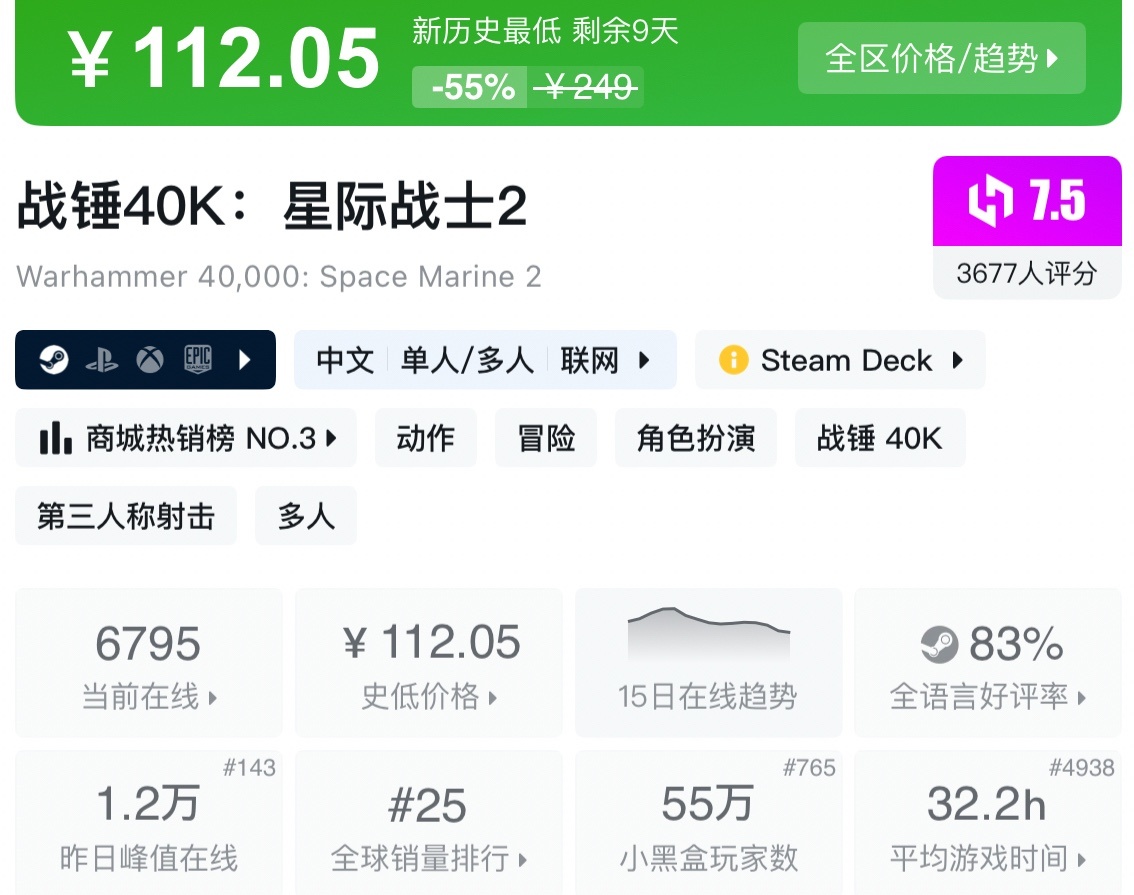Tap the Steam icon beside 83%
The height and width of the screenshot is (895, 1134).
click(939, 644)
